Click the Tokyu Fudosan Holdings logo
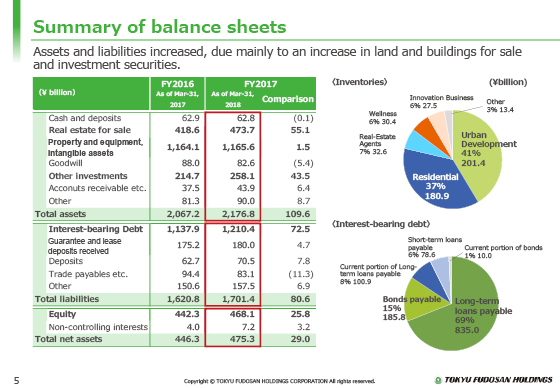Image resolution: width=560 pixels, height=388 pixels. 493,379
